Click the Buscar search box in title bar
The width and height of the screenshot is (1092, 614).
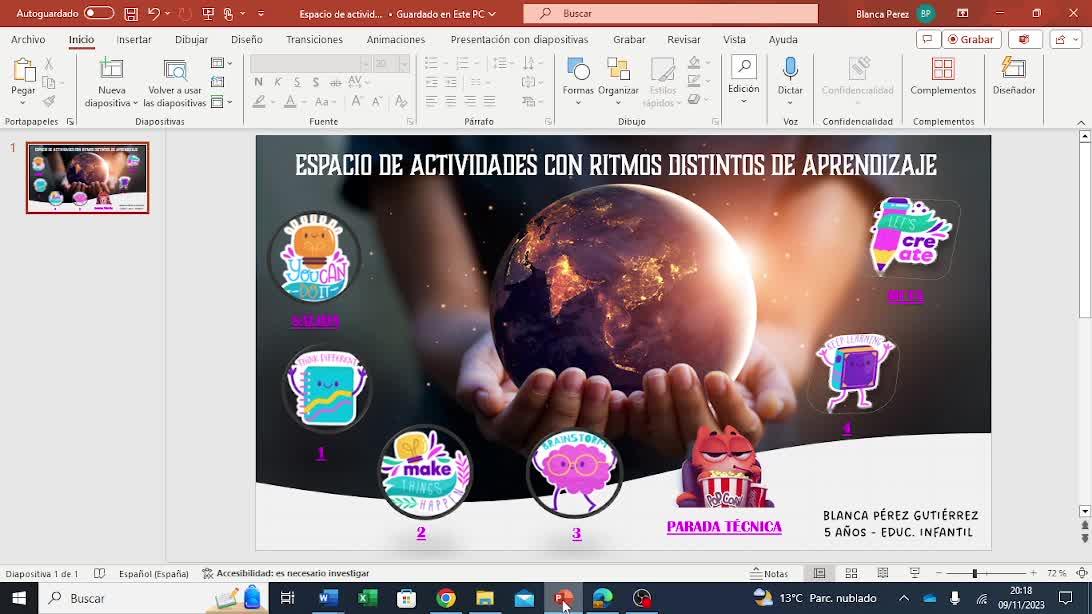[x=671, y=13]
